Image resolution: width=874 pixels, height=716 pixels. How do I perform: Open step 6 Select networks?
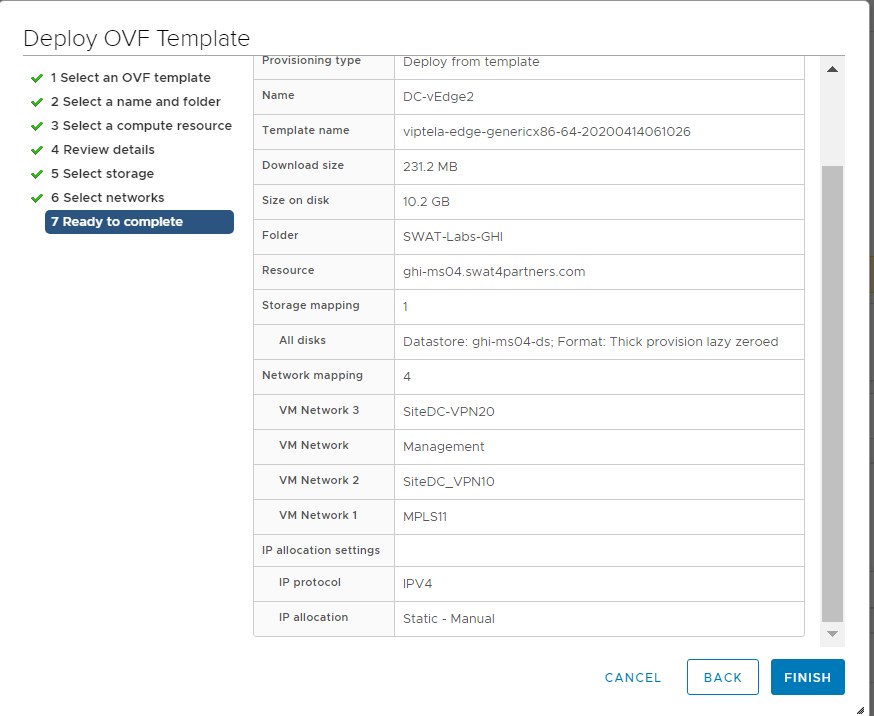[x=107, y=198]
